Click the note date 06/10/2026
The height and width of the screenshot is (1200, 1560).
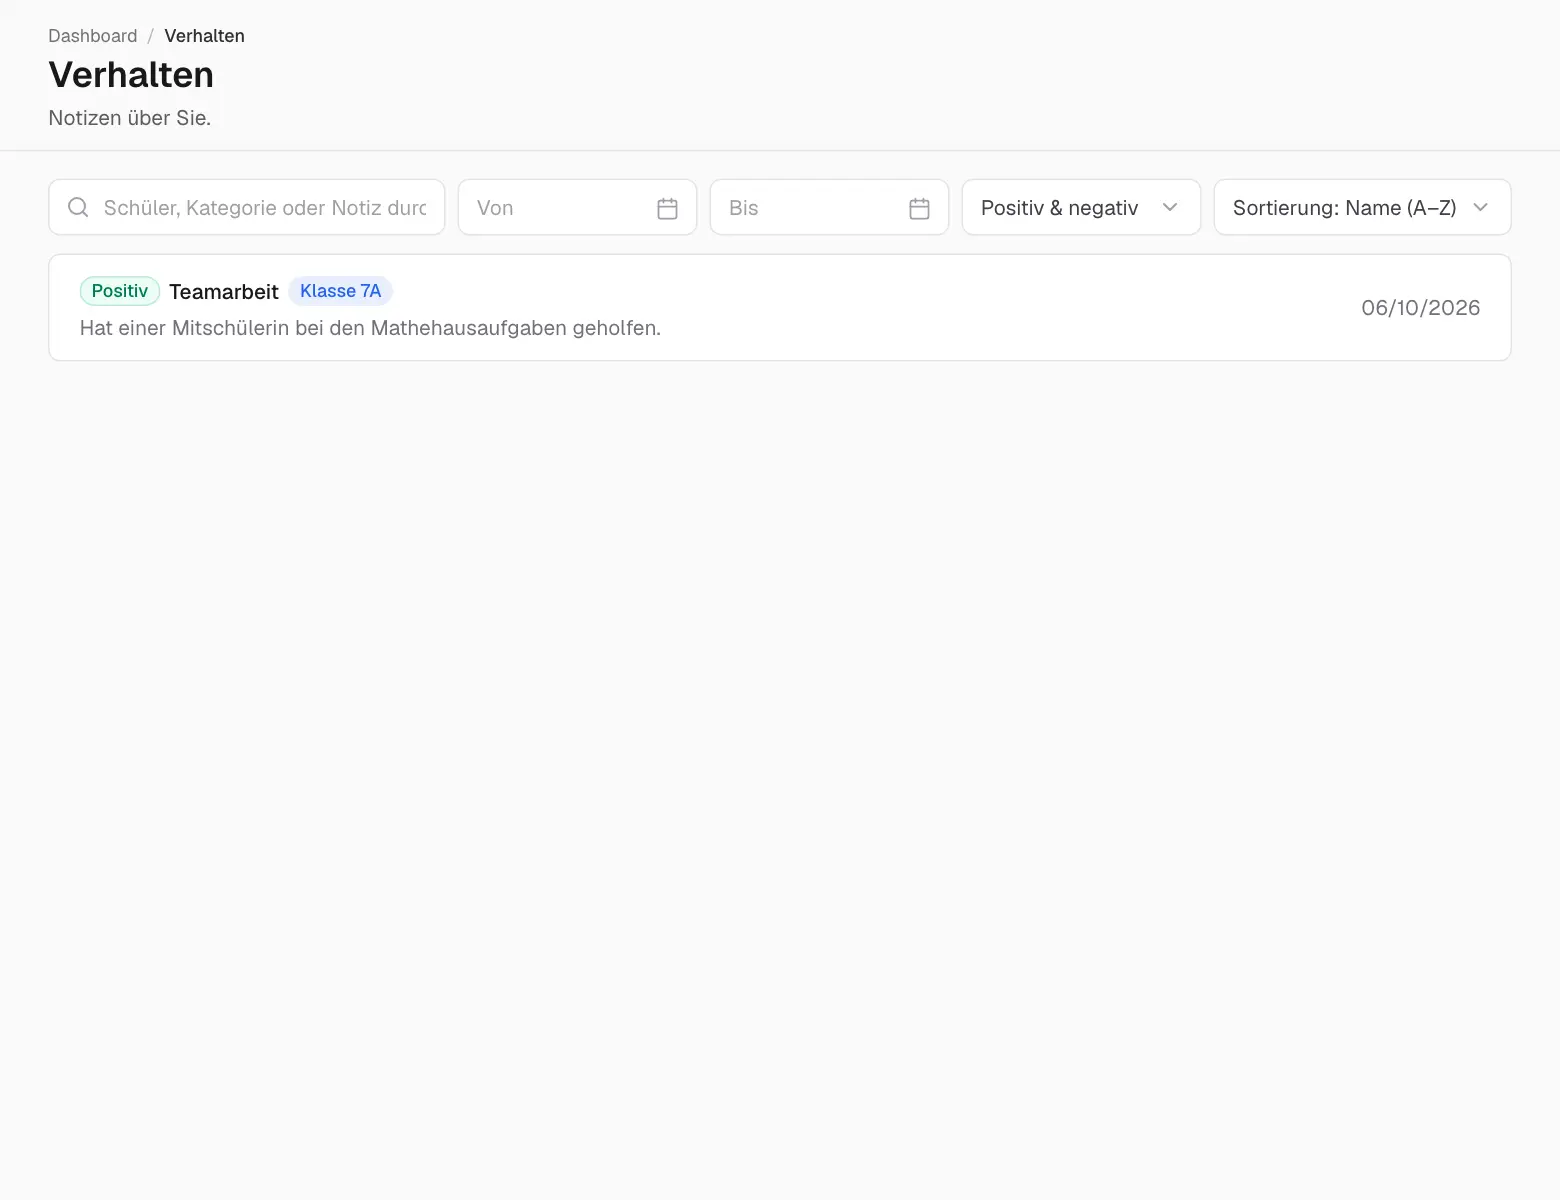click(x=1420, y=308)
